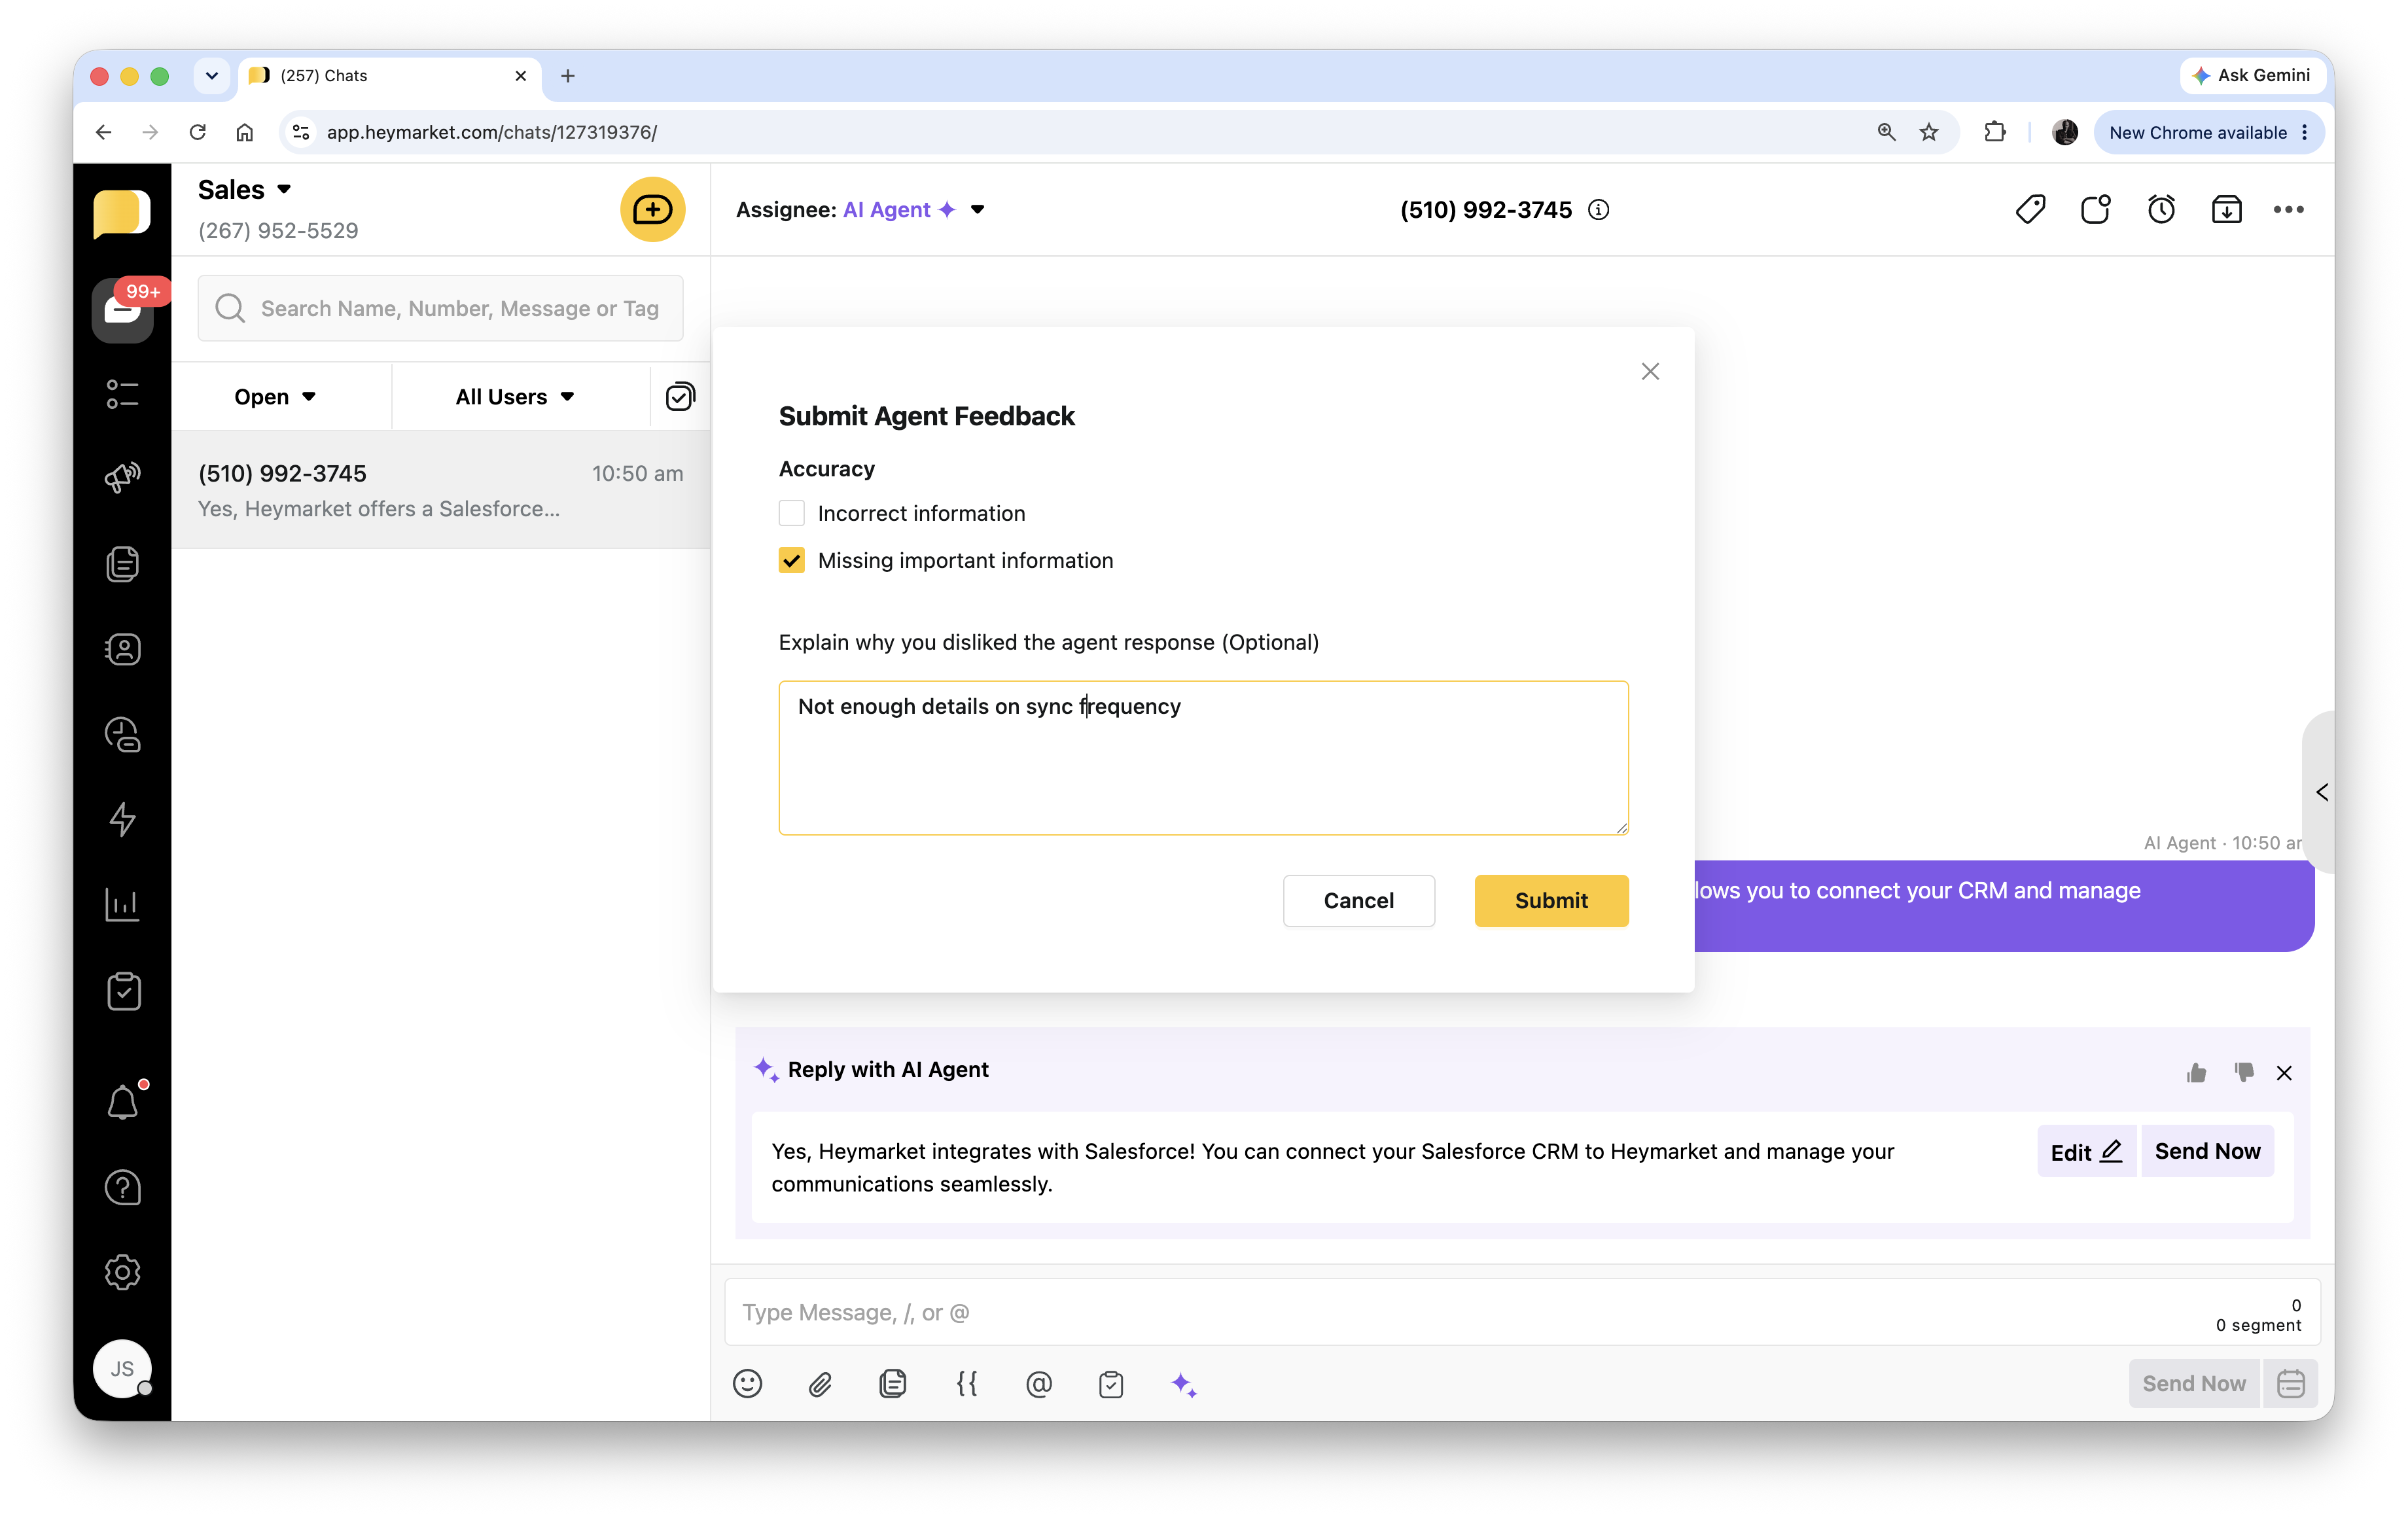Viewport: 2408px width, 1518px height.
Task: Open the tag icon in chat header
Action: coord(2030,210)
